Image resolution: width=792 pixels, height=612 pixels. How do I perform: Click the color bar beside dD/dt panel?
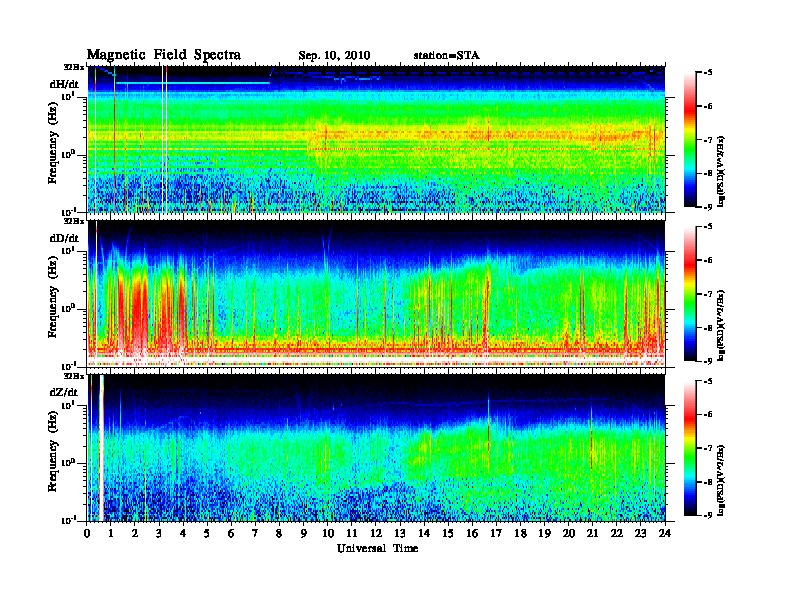click(x=690, y=293)
